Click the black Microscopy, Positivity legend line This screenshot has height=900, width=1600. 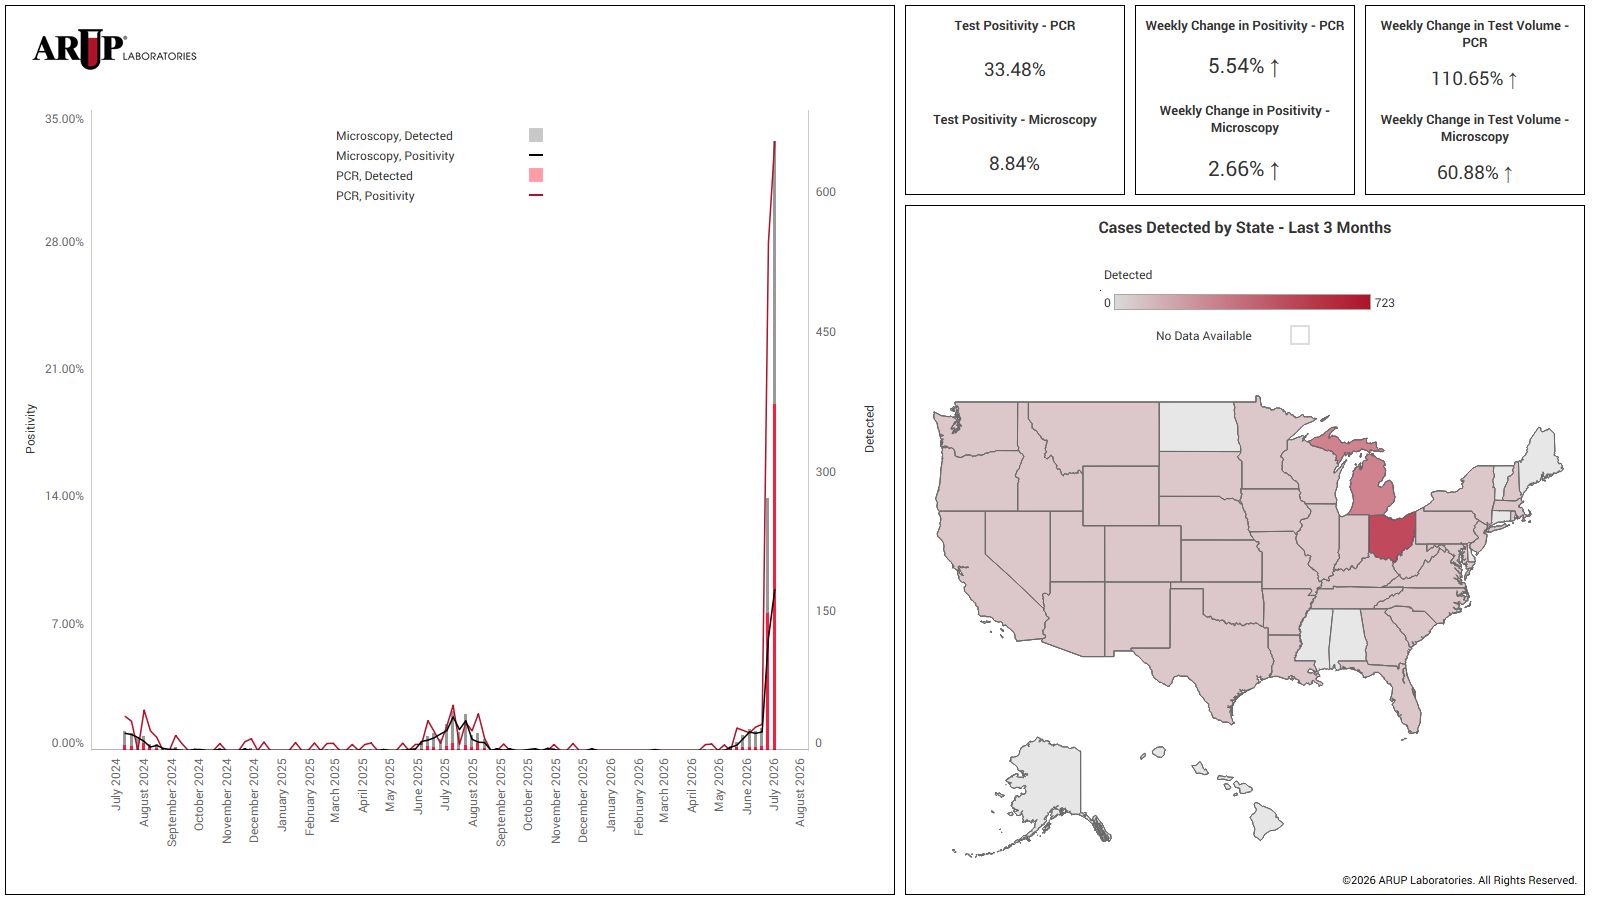tap(536, 155)
